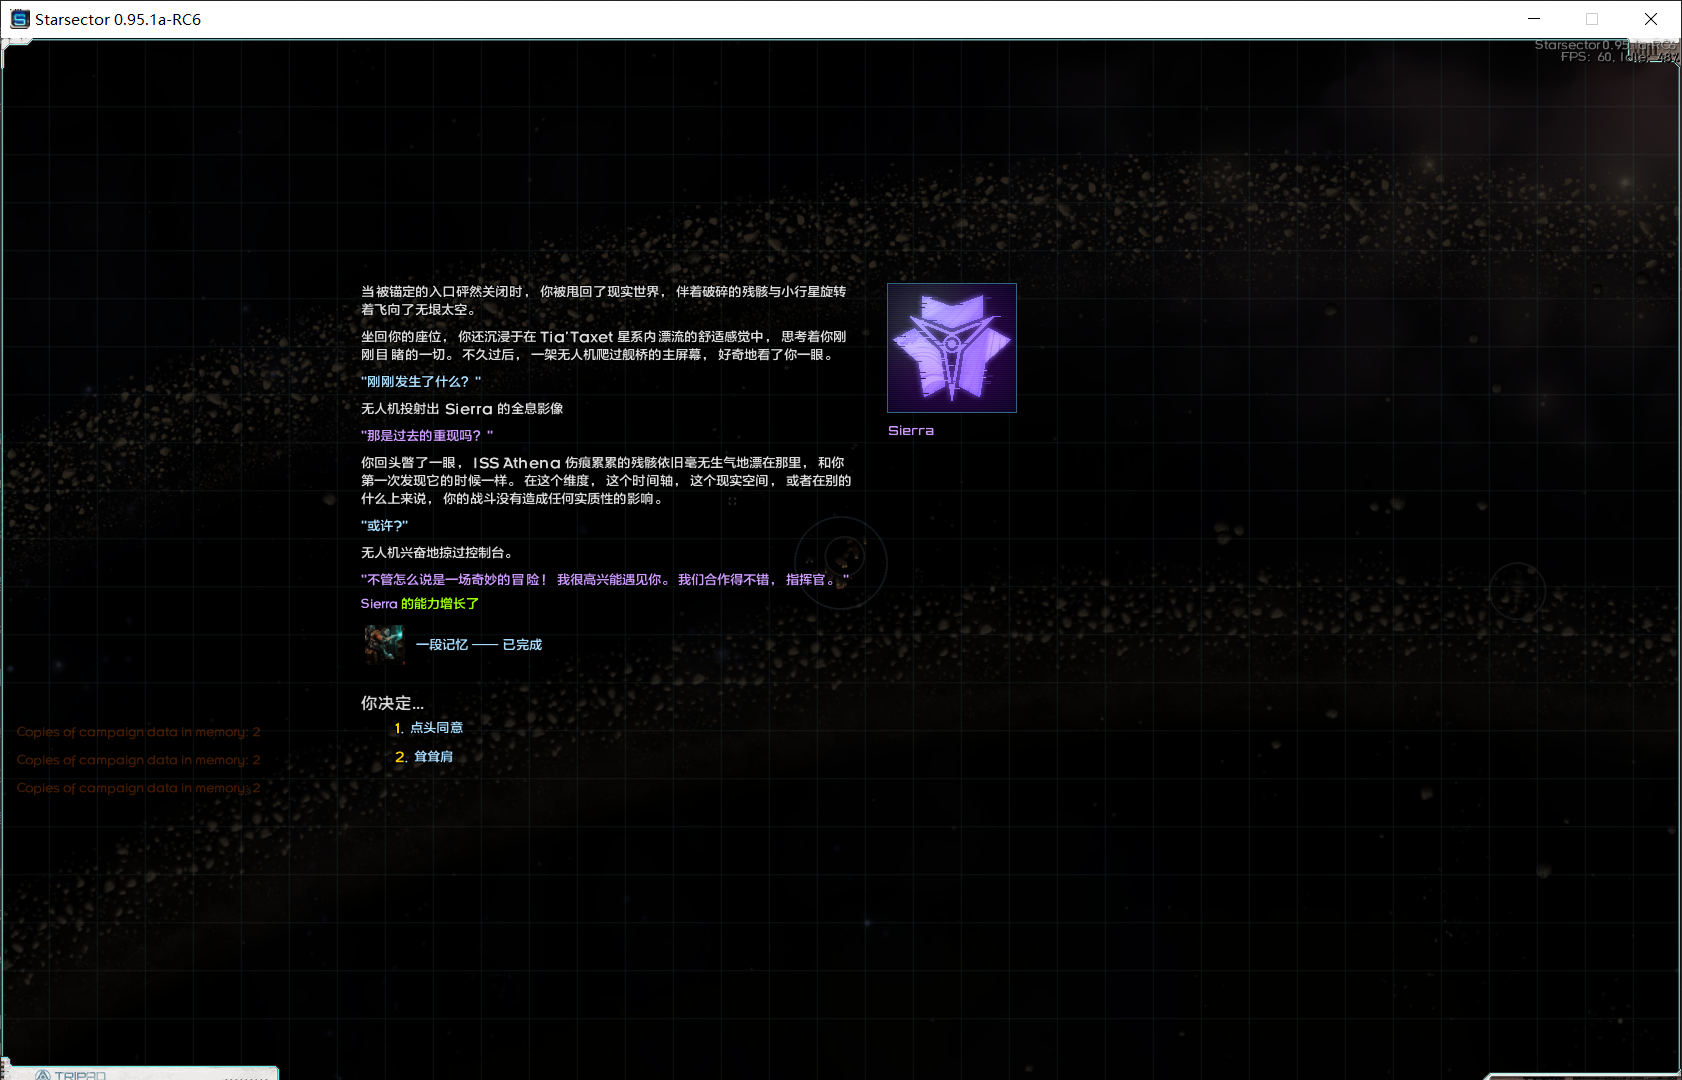Minimize the Starsector window
1682x1080 pixels.
tap(1534, 19)
